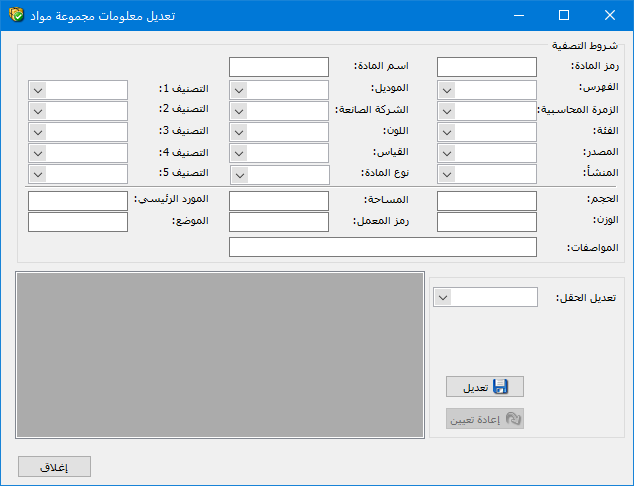Focus the الحجم input field

pos(487,201)
